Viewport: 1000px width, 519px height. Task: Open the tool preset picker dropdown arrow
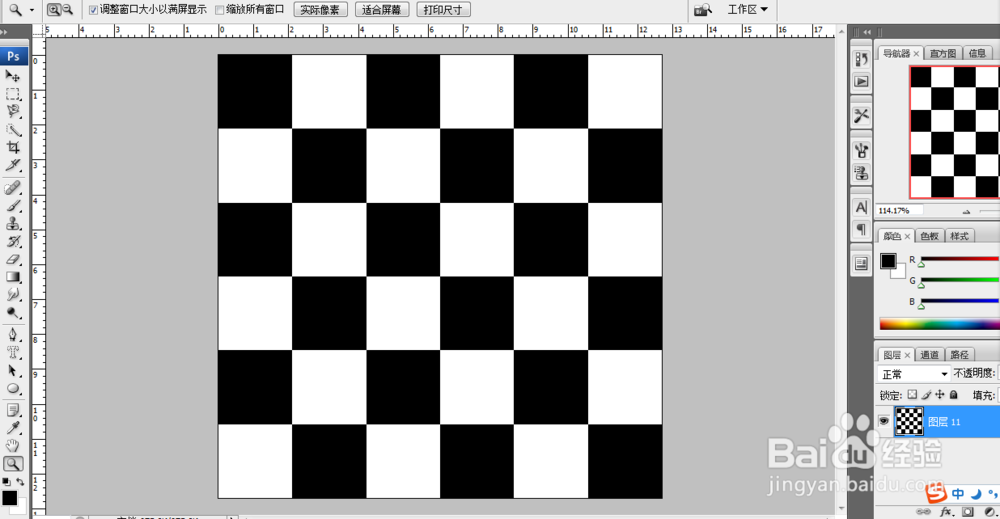click(32, 10)
